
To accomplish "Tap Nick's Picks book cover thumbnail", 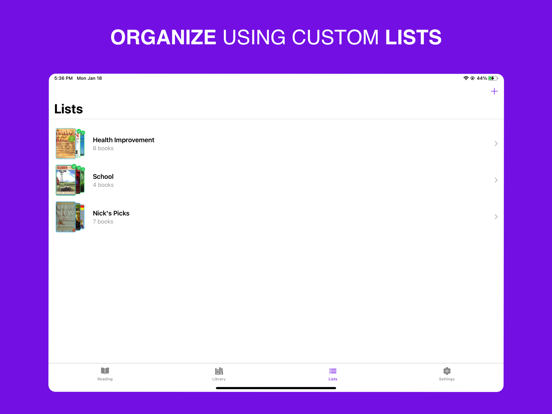I will (x=70, y=217).
